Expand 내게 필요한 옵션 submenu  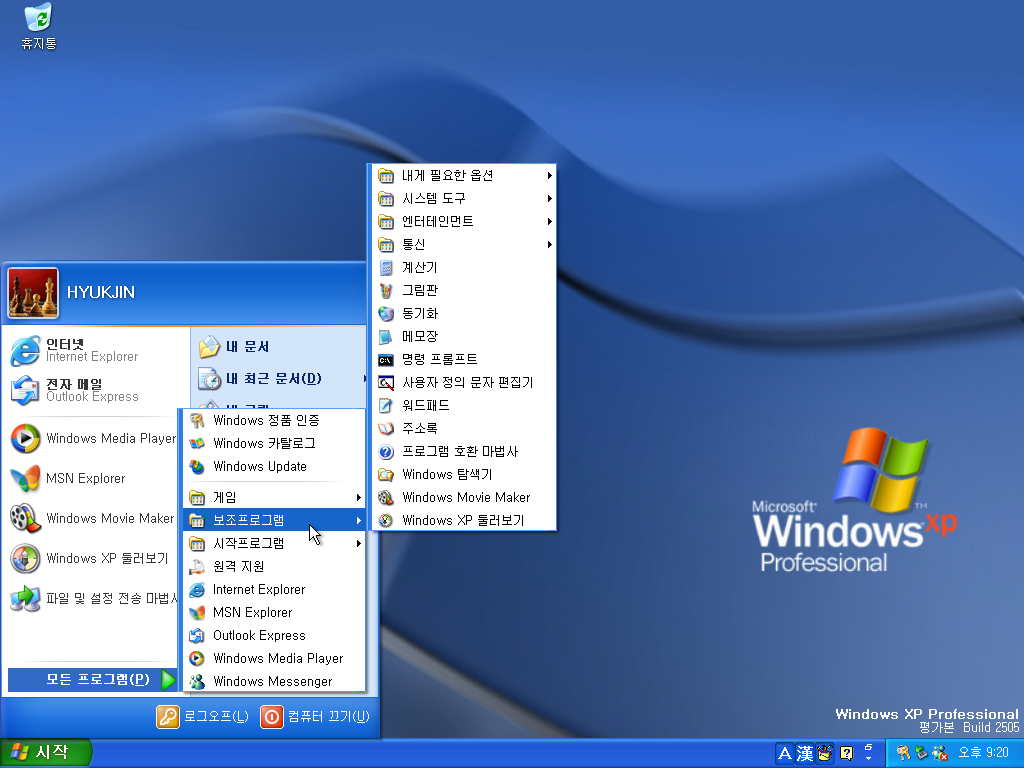point(464,176)
